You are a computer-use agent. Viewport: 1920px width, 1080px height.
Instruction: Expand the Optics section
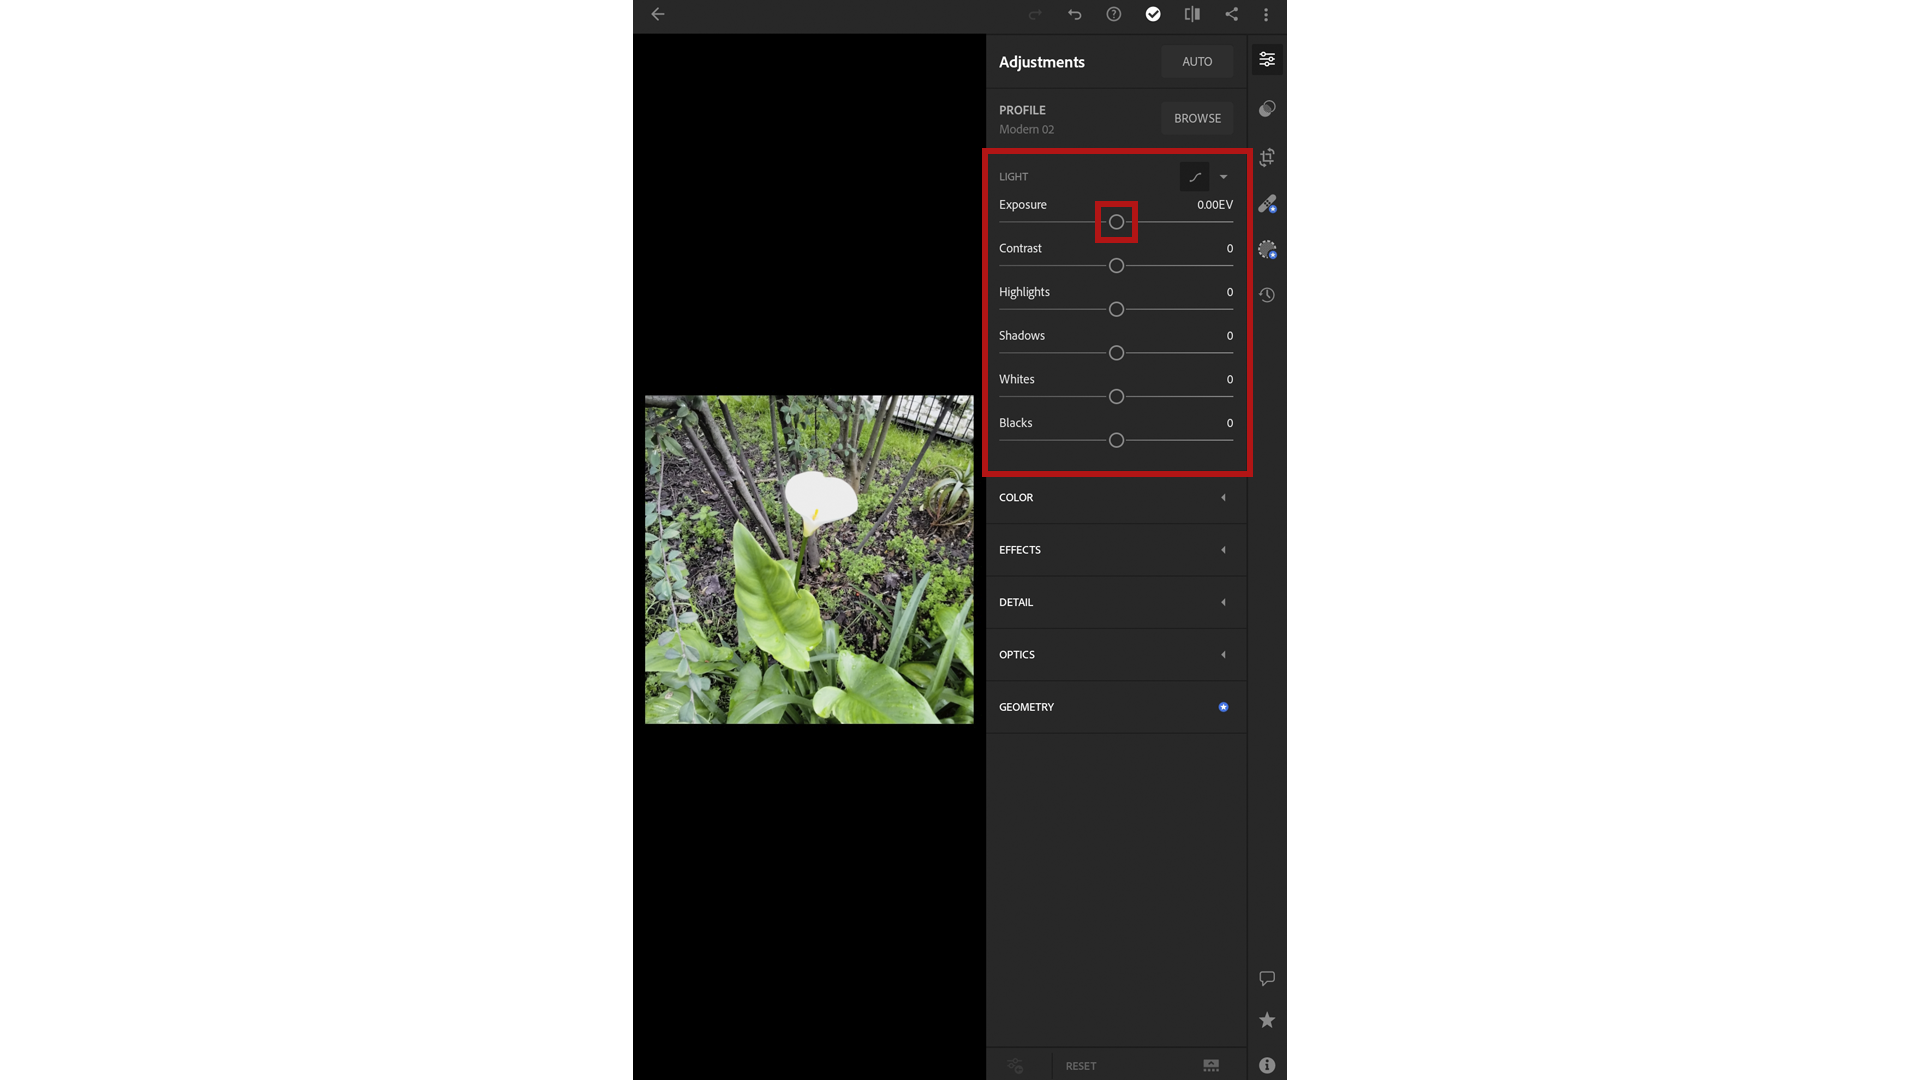pyautogui.click(x=1116, y=655)
